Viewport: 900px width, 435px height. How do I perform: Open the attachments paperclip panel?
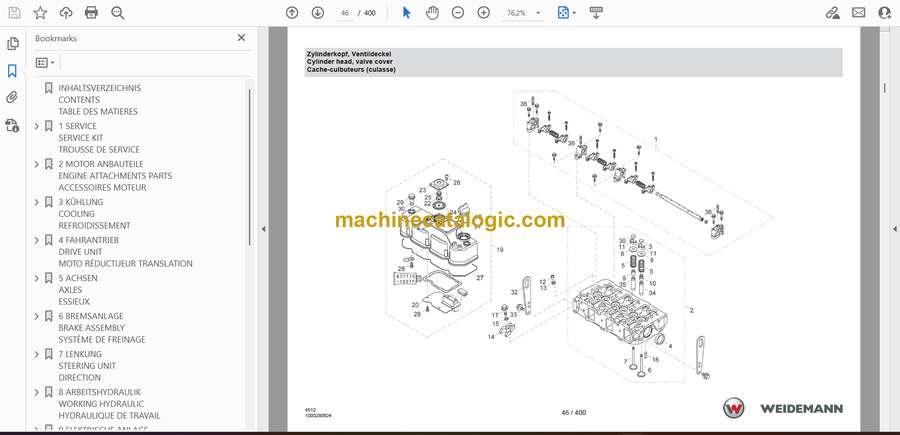point(12,98)
